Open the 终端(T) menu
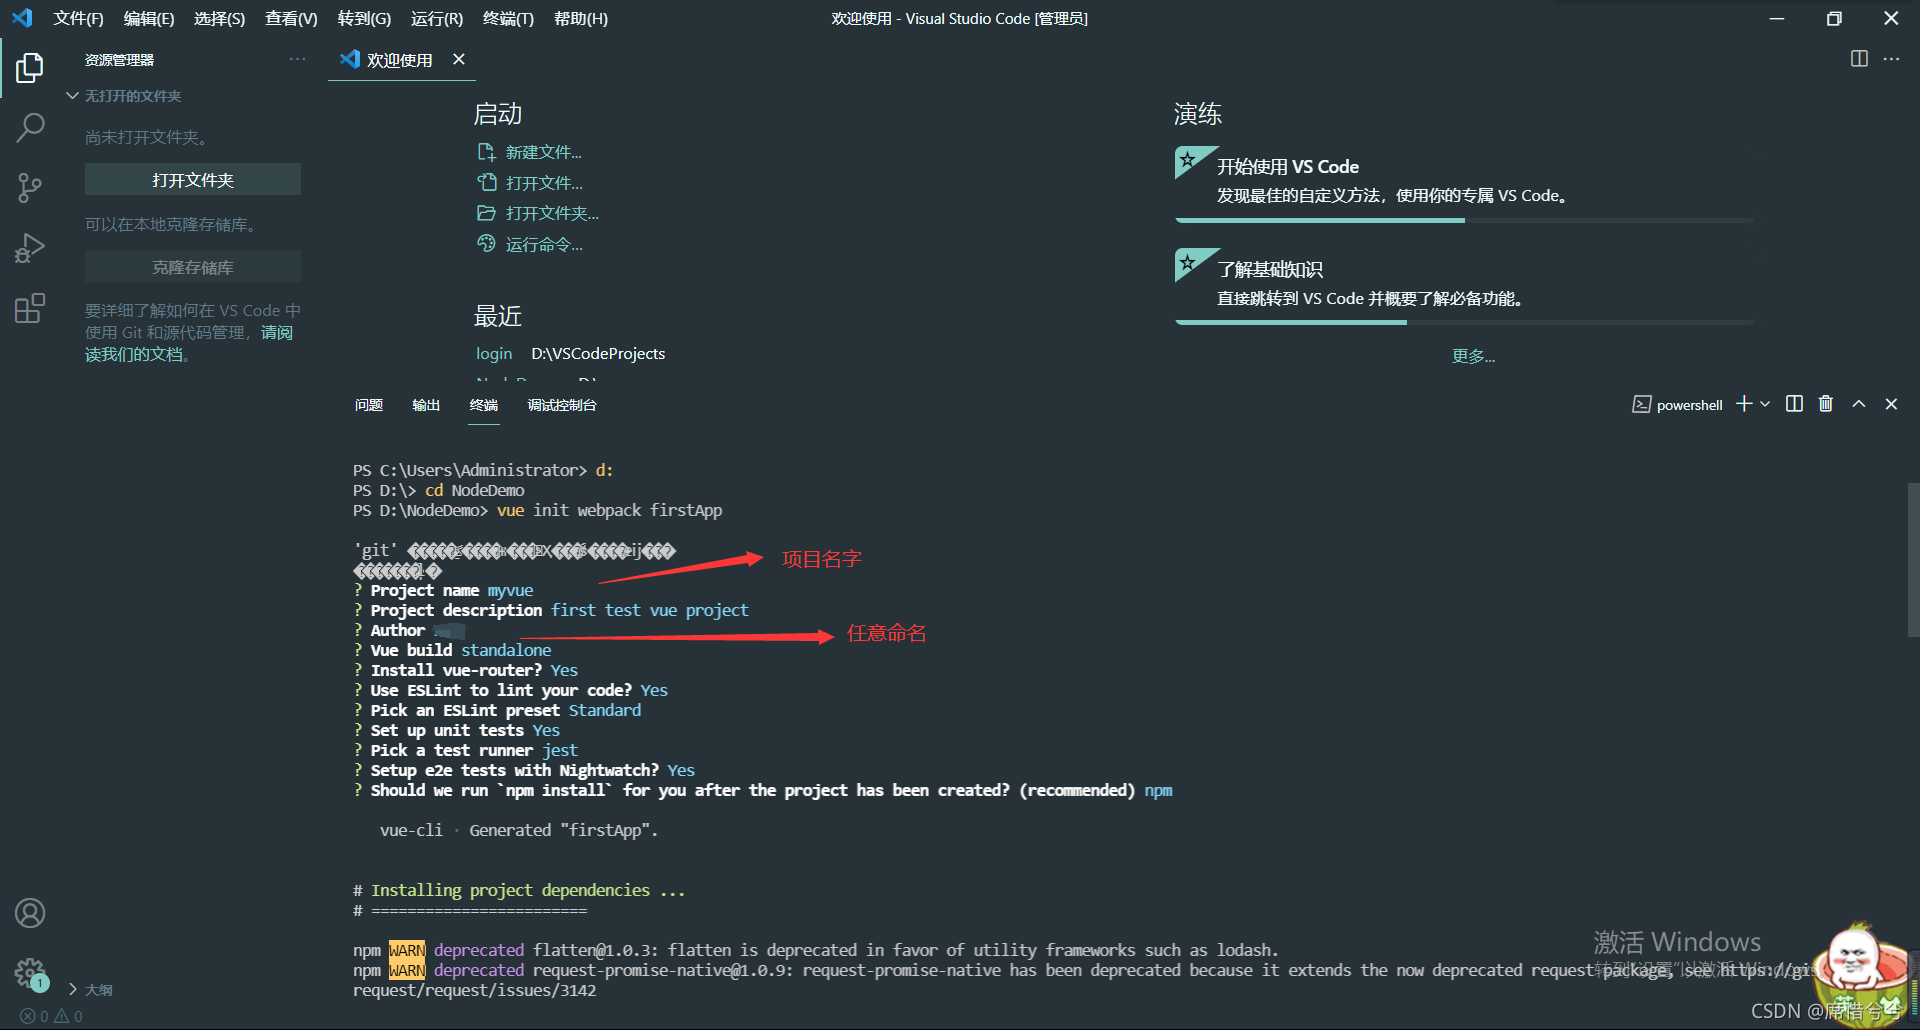 (508, 18)
